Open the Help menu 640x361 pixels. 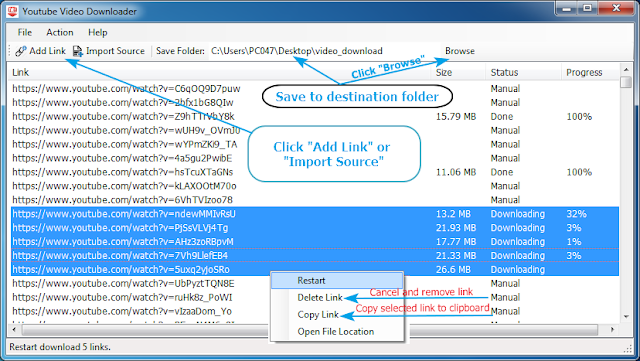pyautogui.click(x=98, y=32)
